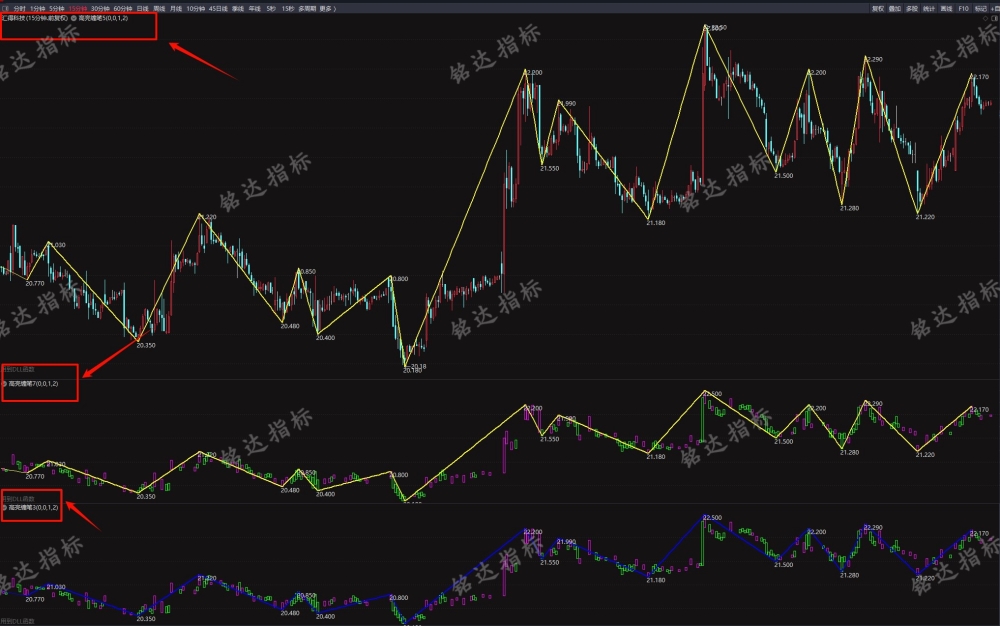
Task: Switch to the 45日线 period tab
Action: coord(218,9)
